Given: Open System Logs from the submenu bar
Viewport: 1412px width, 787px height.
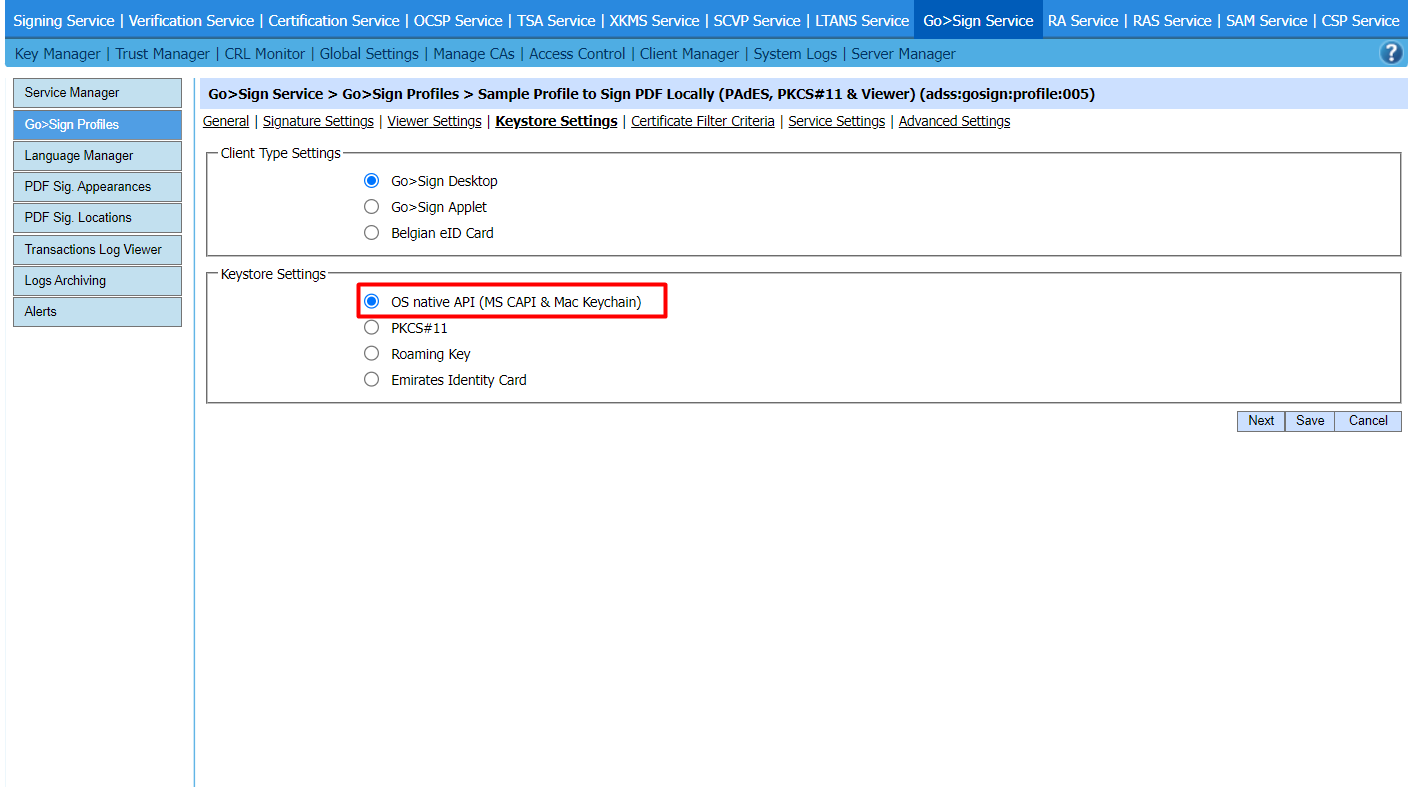Looking at the screenshot, I should (795, 54).
